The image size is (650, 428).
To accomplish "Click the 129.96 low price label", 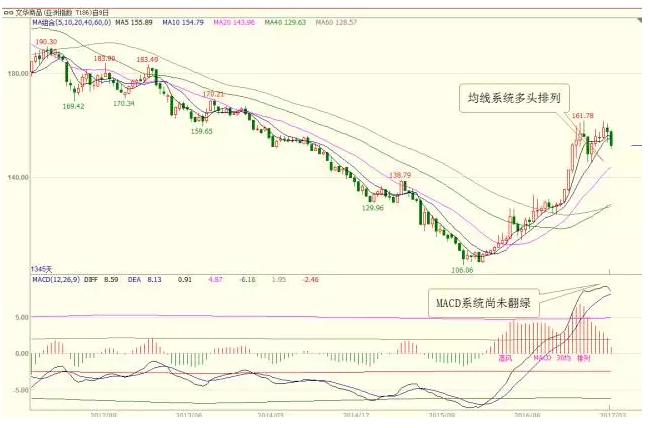I will pyautogui.click(x=373, y=208).
